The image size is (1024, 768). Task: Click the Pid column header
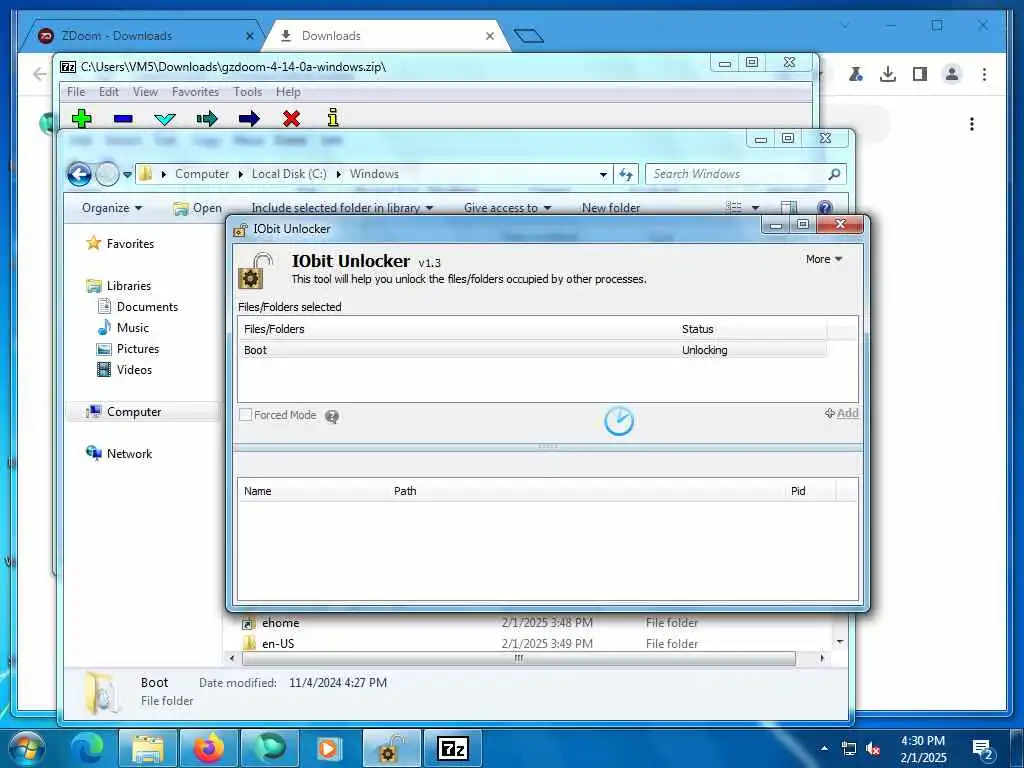click(798, 491)
